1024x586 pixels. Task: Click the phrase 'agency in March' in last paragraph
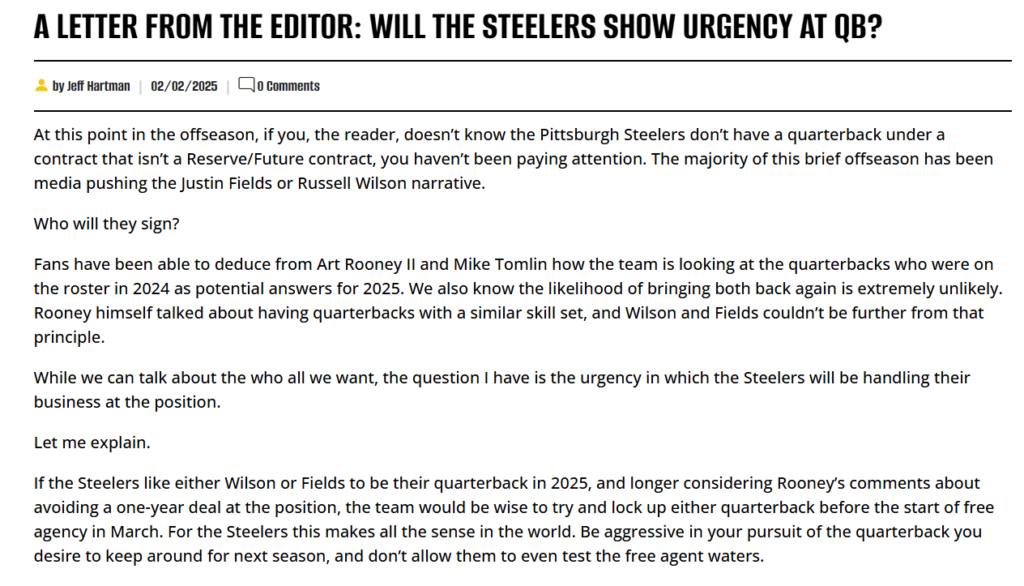point(97,532)
